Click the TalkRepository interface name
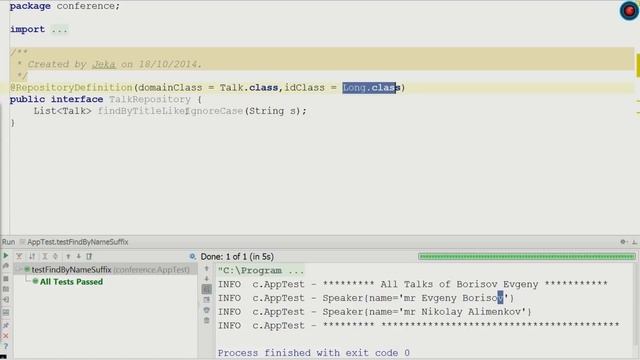 150,99
